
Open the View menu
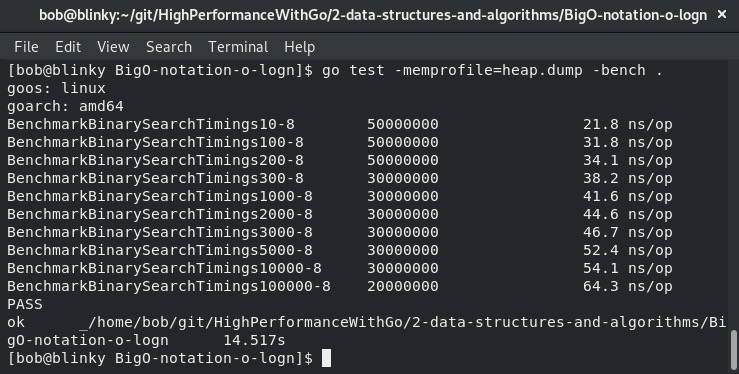[x=113, y=47]
